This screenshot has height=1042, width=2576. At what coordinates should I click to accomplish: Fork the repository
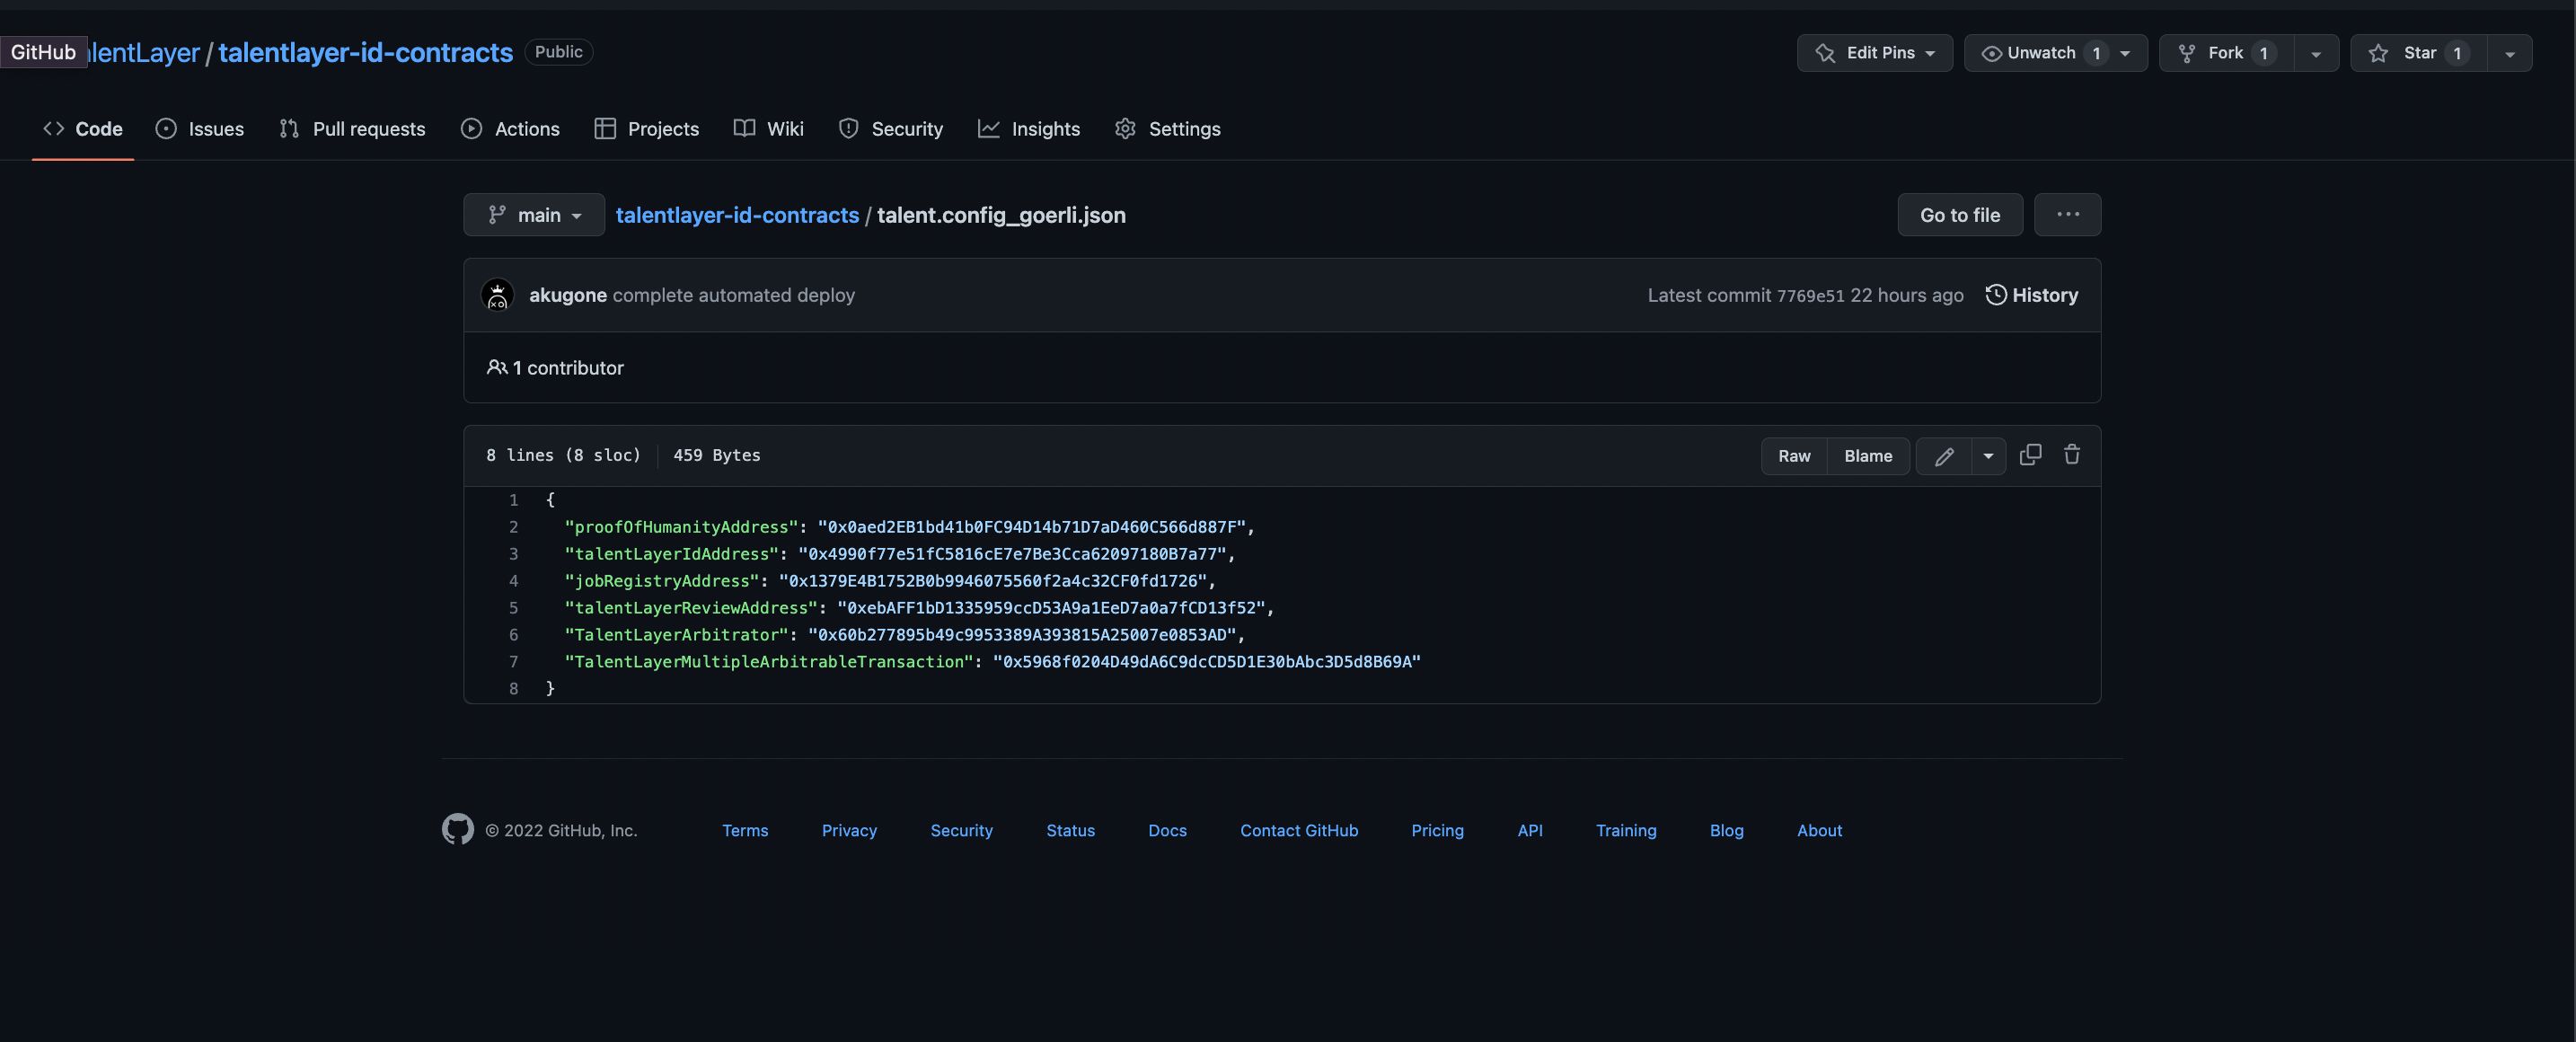tap(2226, 53)
